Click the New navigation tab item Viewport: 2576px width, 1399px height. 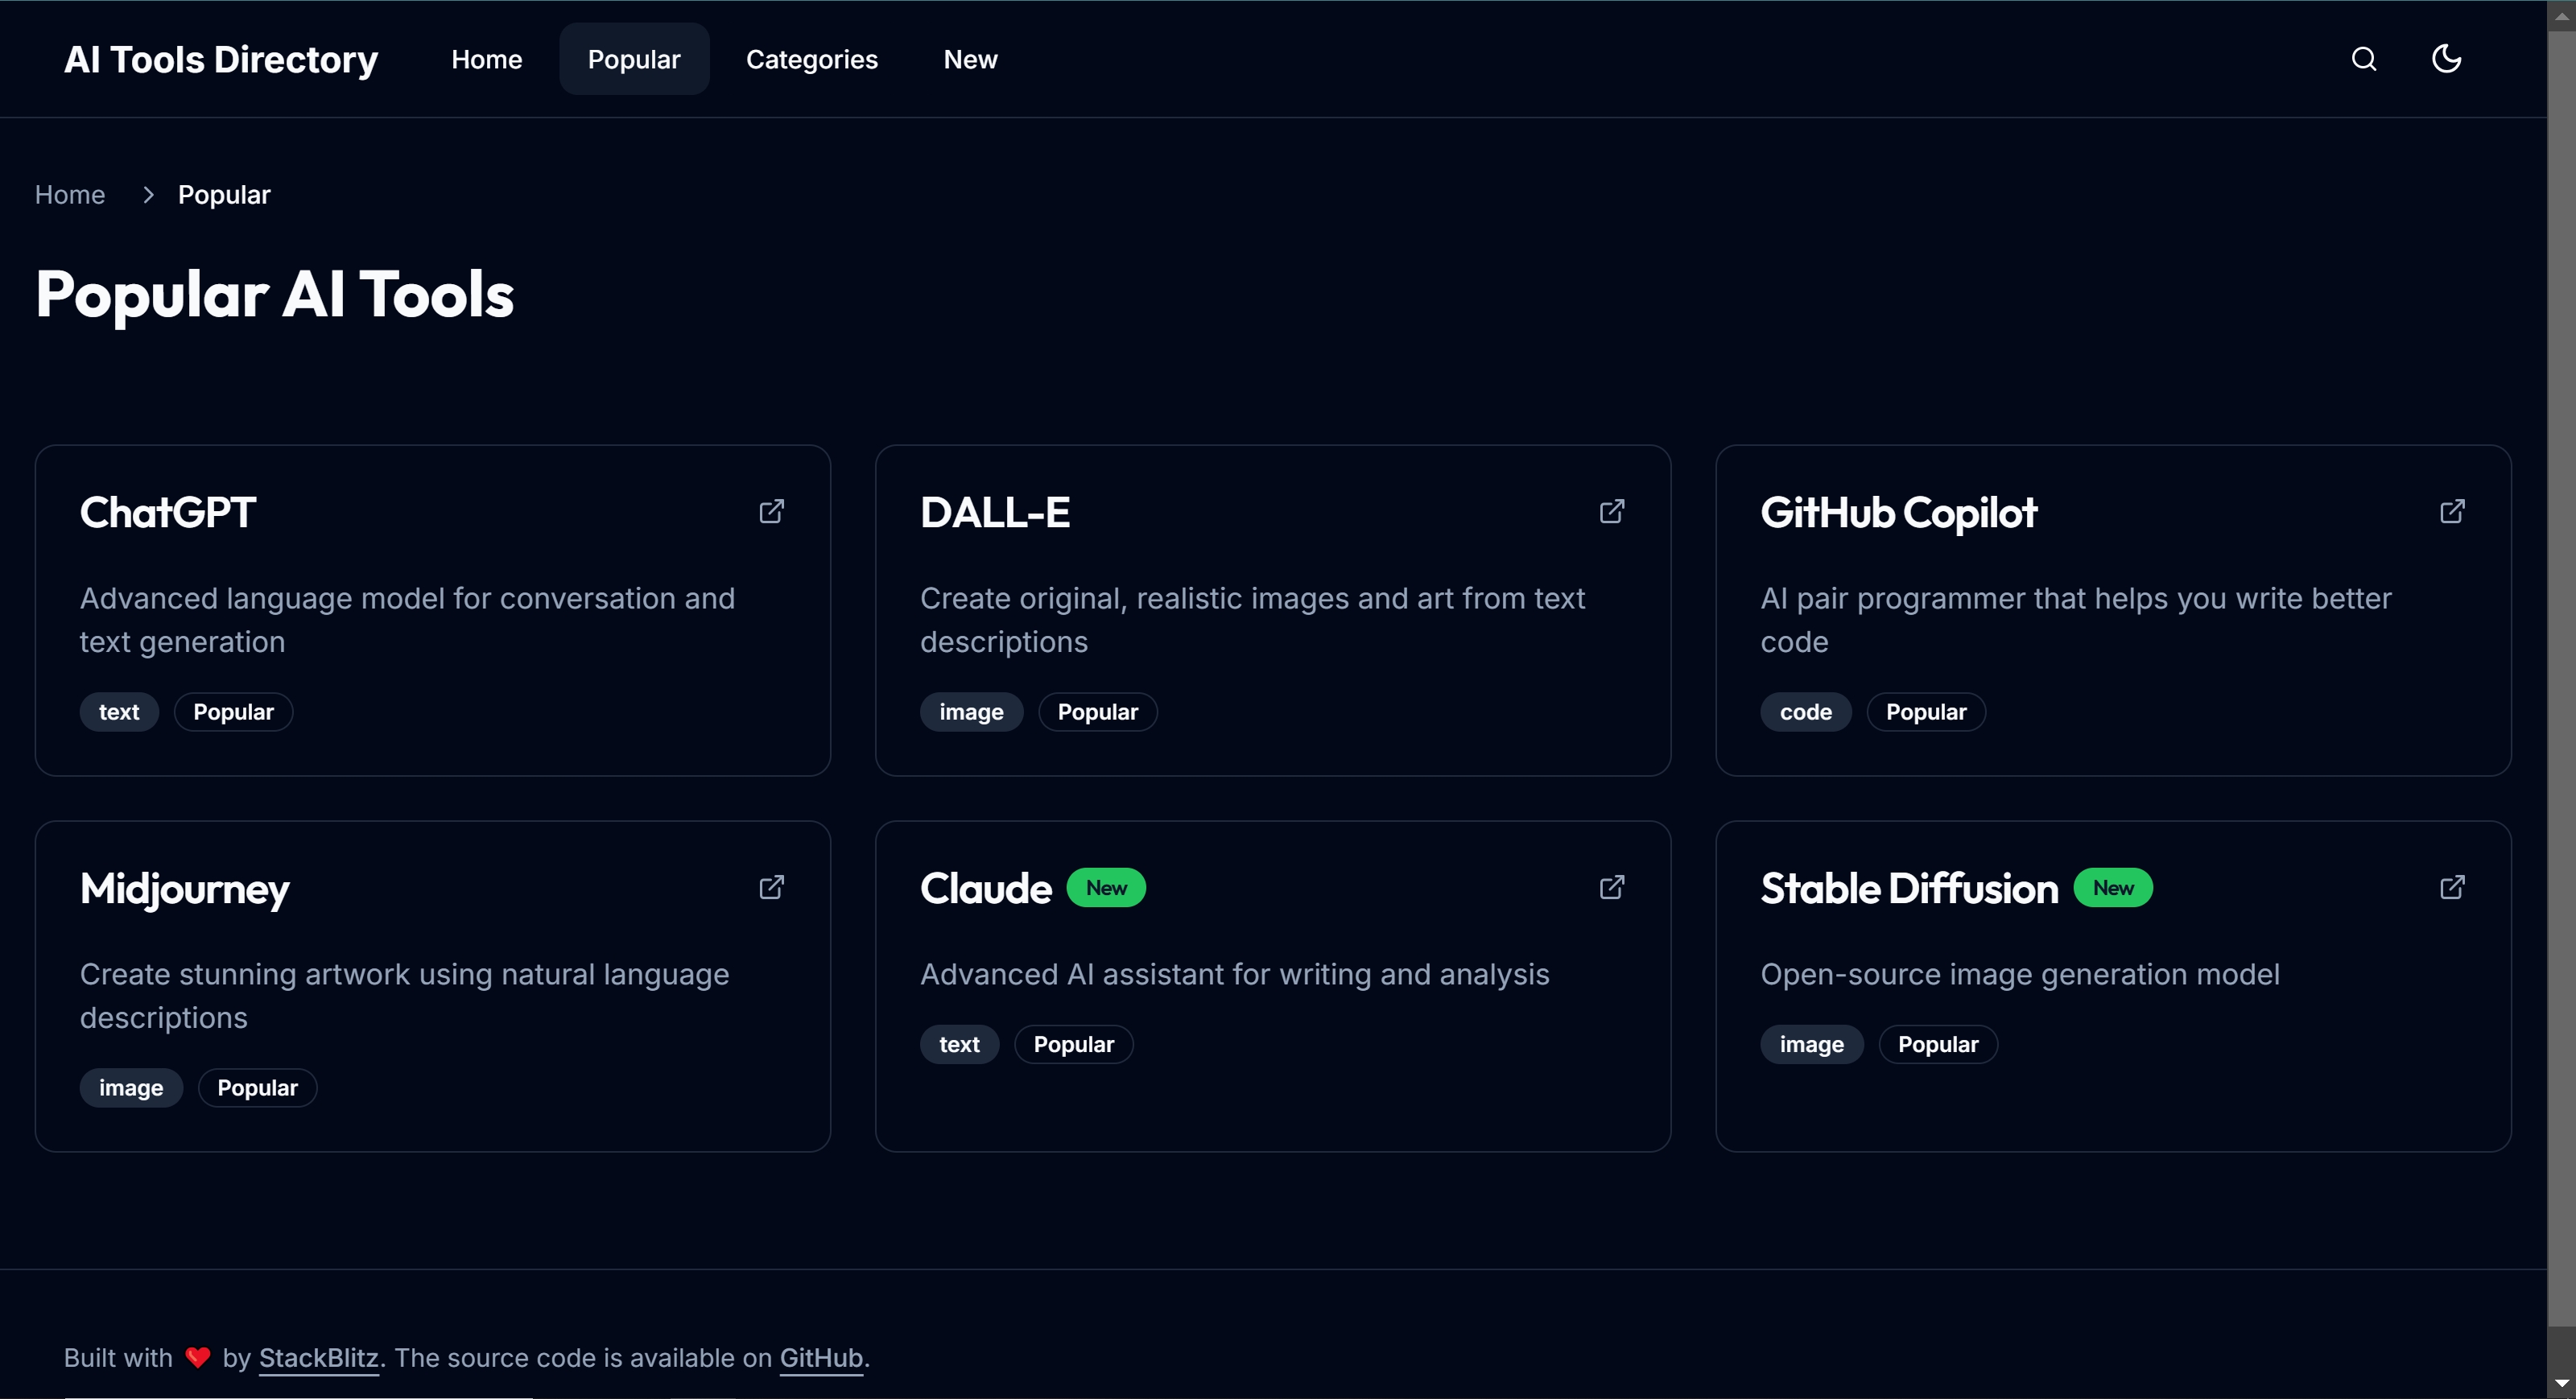point(970,59)
